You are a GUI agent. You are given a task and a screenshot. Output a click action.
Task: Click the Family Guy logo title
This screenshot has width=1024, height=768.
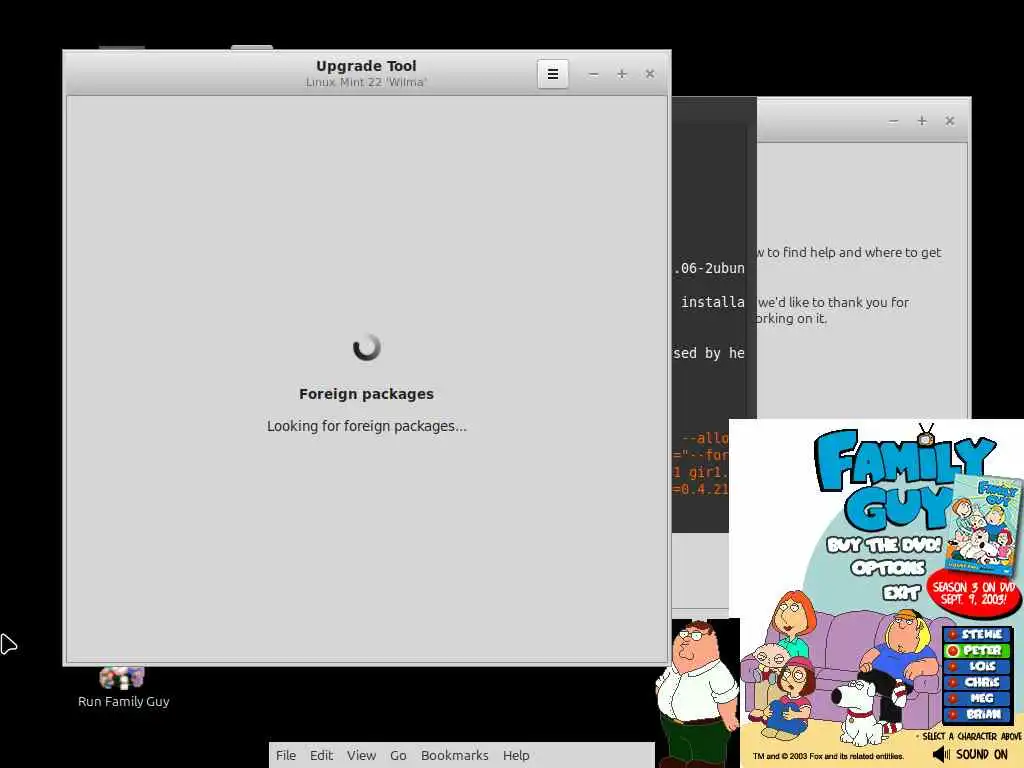tap(899, 479)
